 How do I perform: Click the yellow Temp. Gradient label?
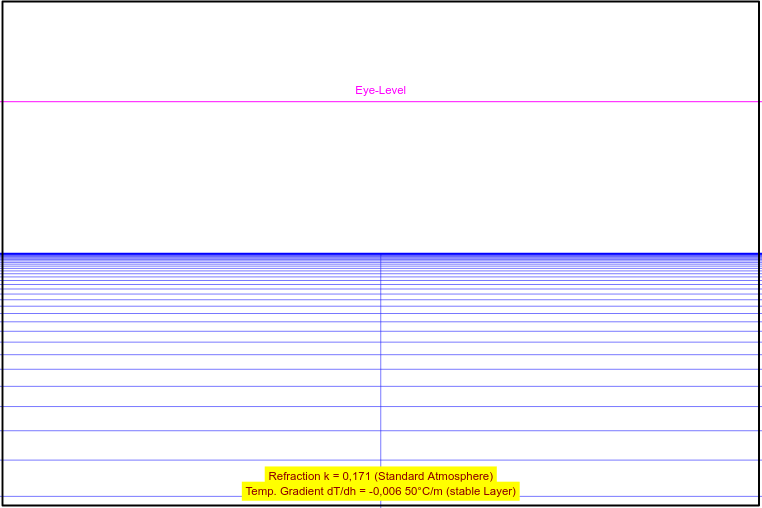(x=380, y=491)
